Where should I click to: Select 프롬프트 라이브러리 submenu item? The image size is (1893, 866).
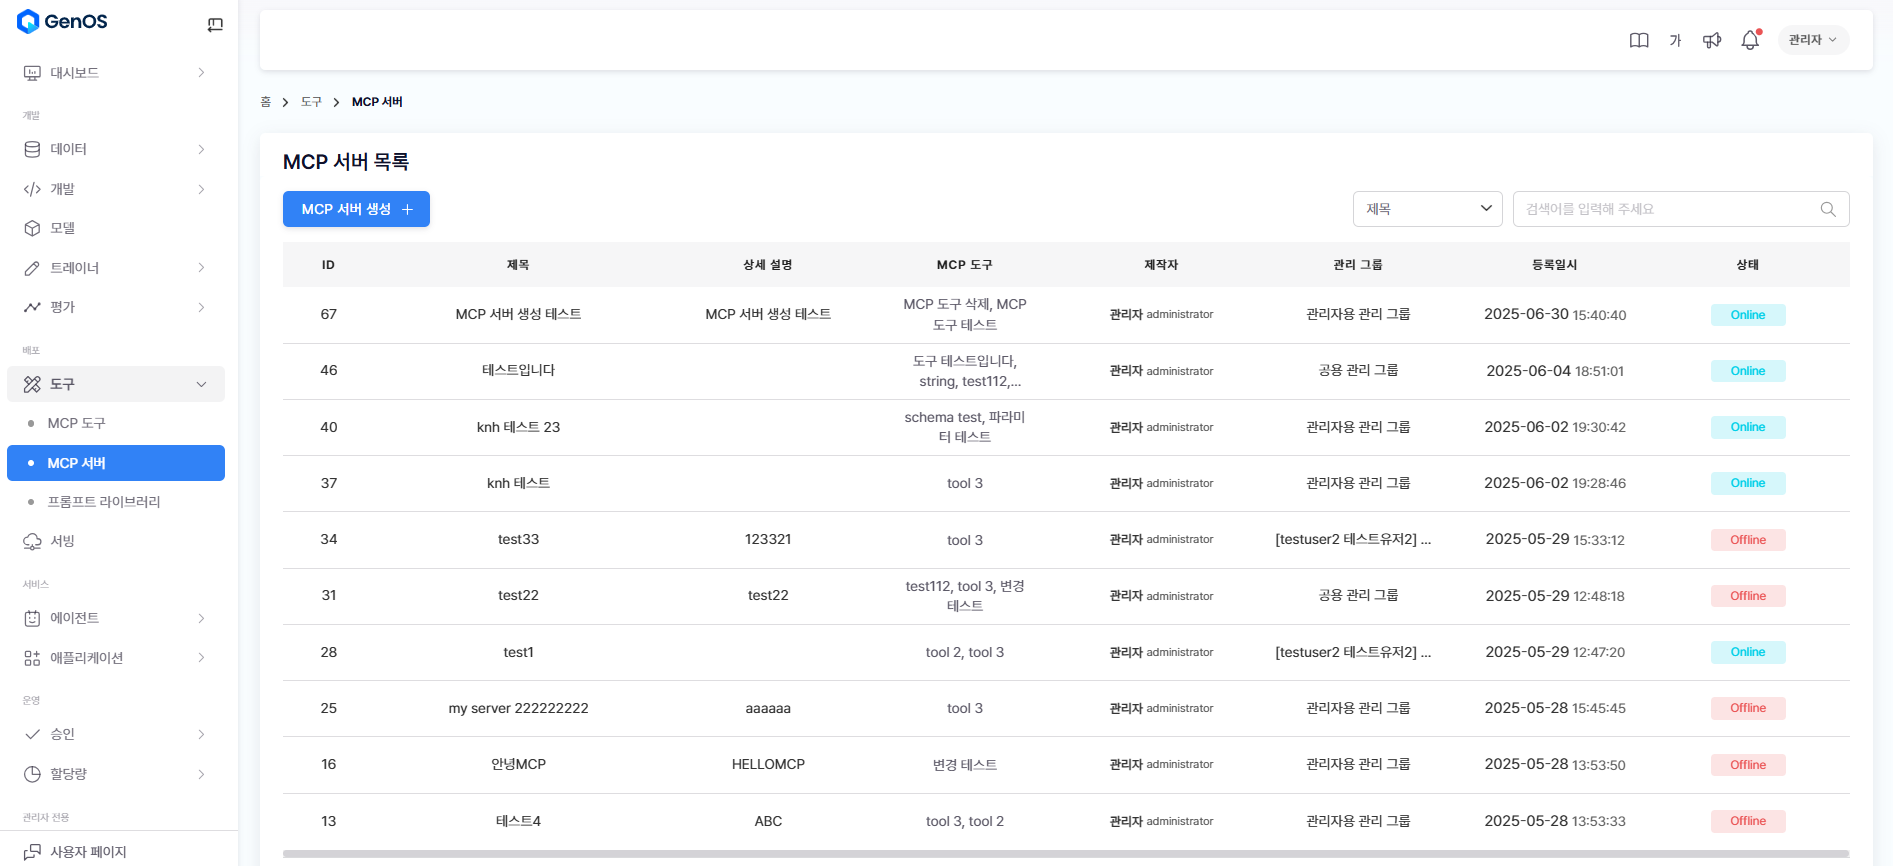(104, 502)
